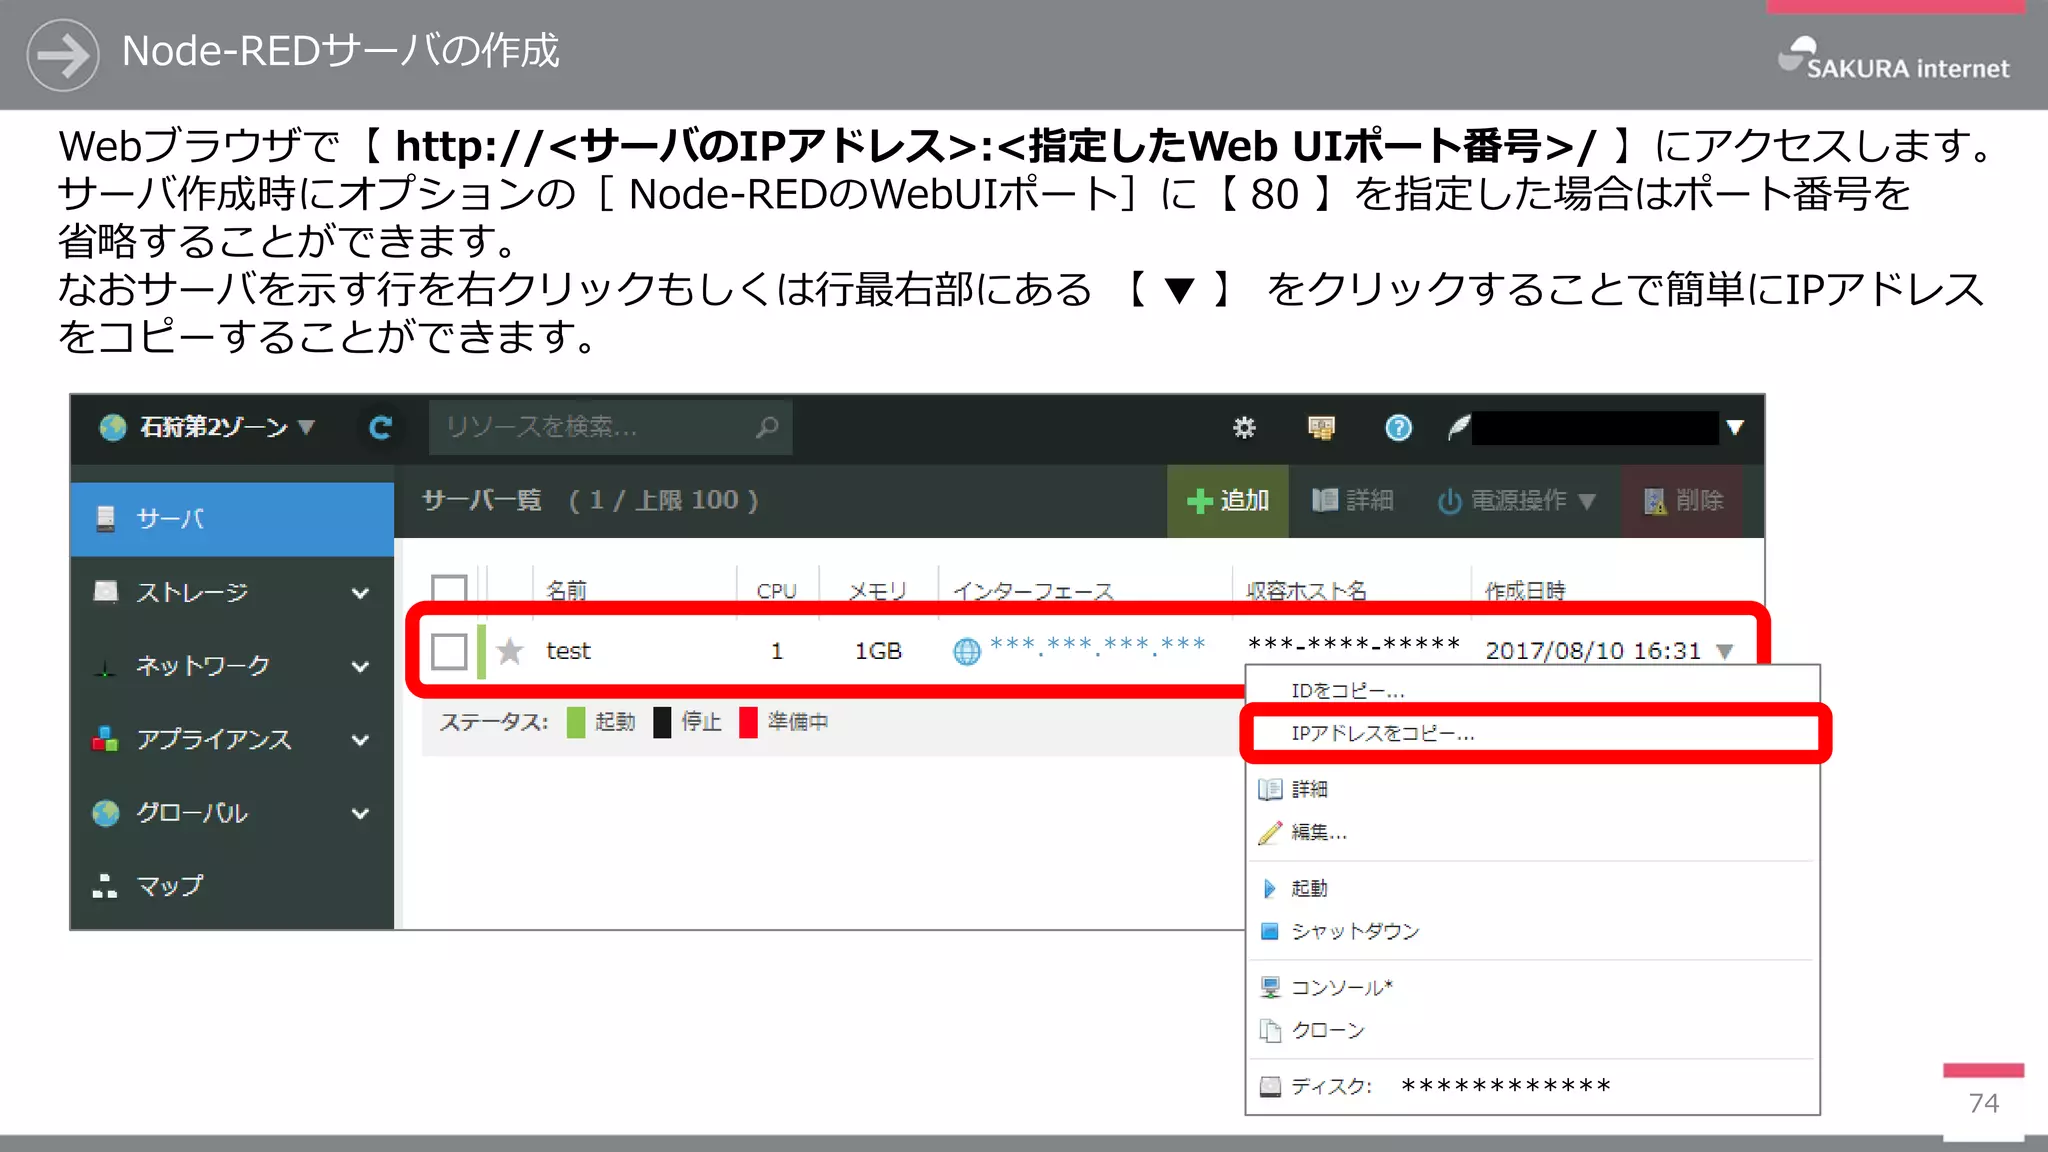Open the 石狩第2ゾーン zone dropdown
The width and height of the screenshot is (2048, 1152).
(208, 427)
